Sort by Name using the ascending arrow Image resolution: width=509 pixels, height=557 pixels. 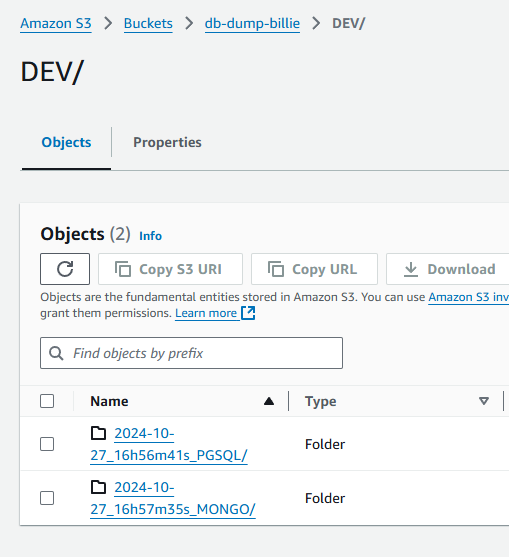pyautogui.click(x=269, y=401)
